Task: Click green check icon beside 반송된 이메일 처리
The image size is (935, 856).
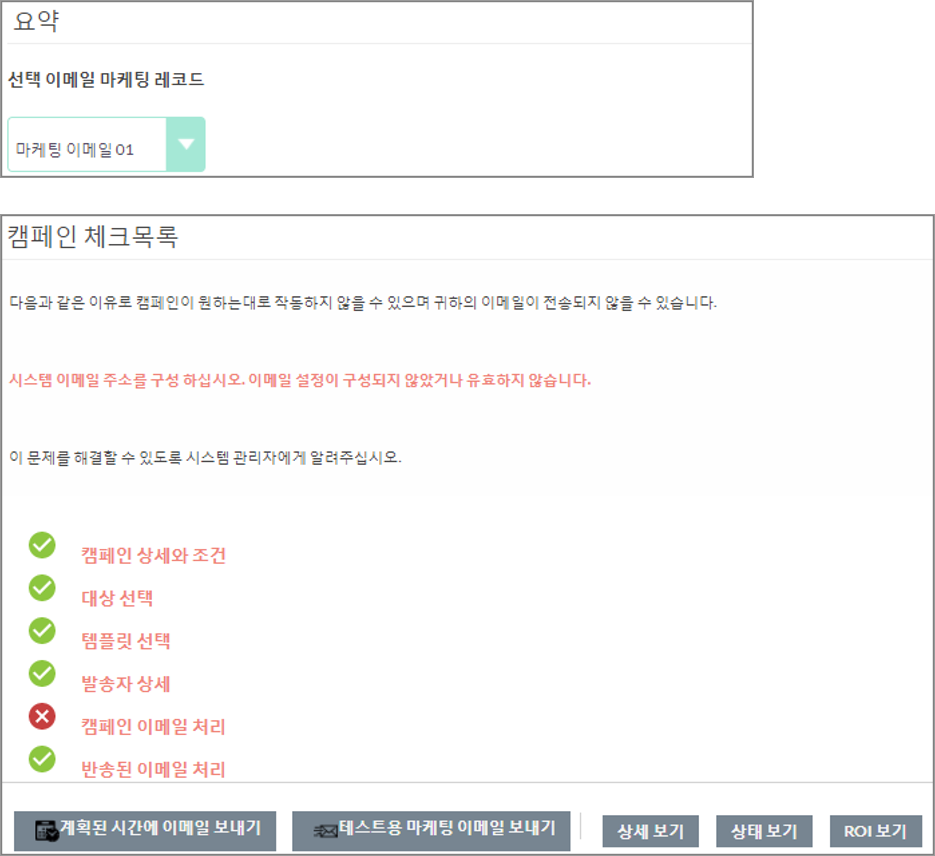Action: (x=42, y=759)
